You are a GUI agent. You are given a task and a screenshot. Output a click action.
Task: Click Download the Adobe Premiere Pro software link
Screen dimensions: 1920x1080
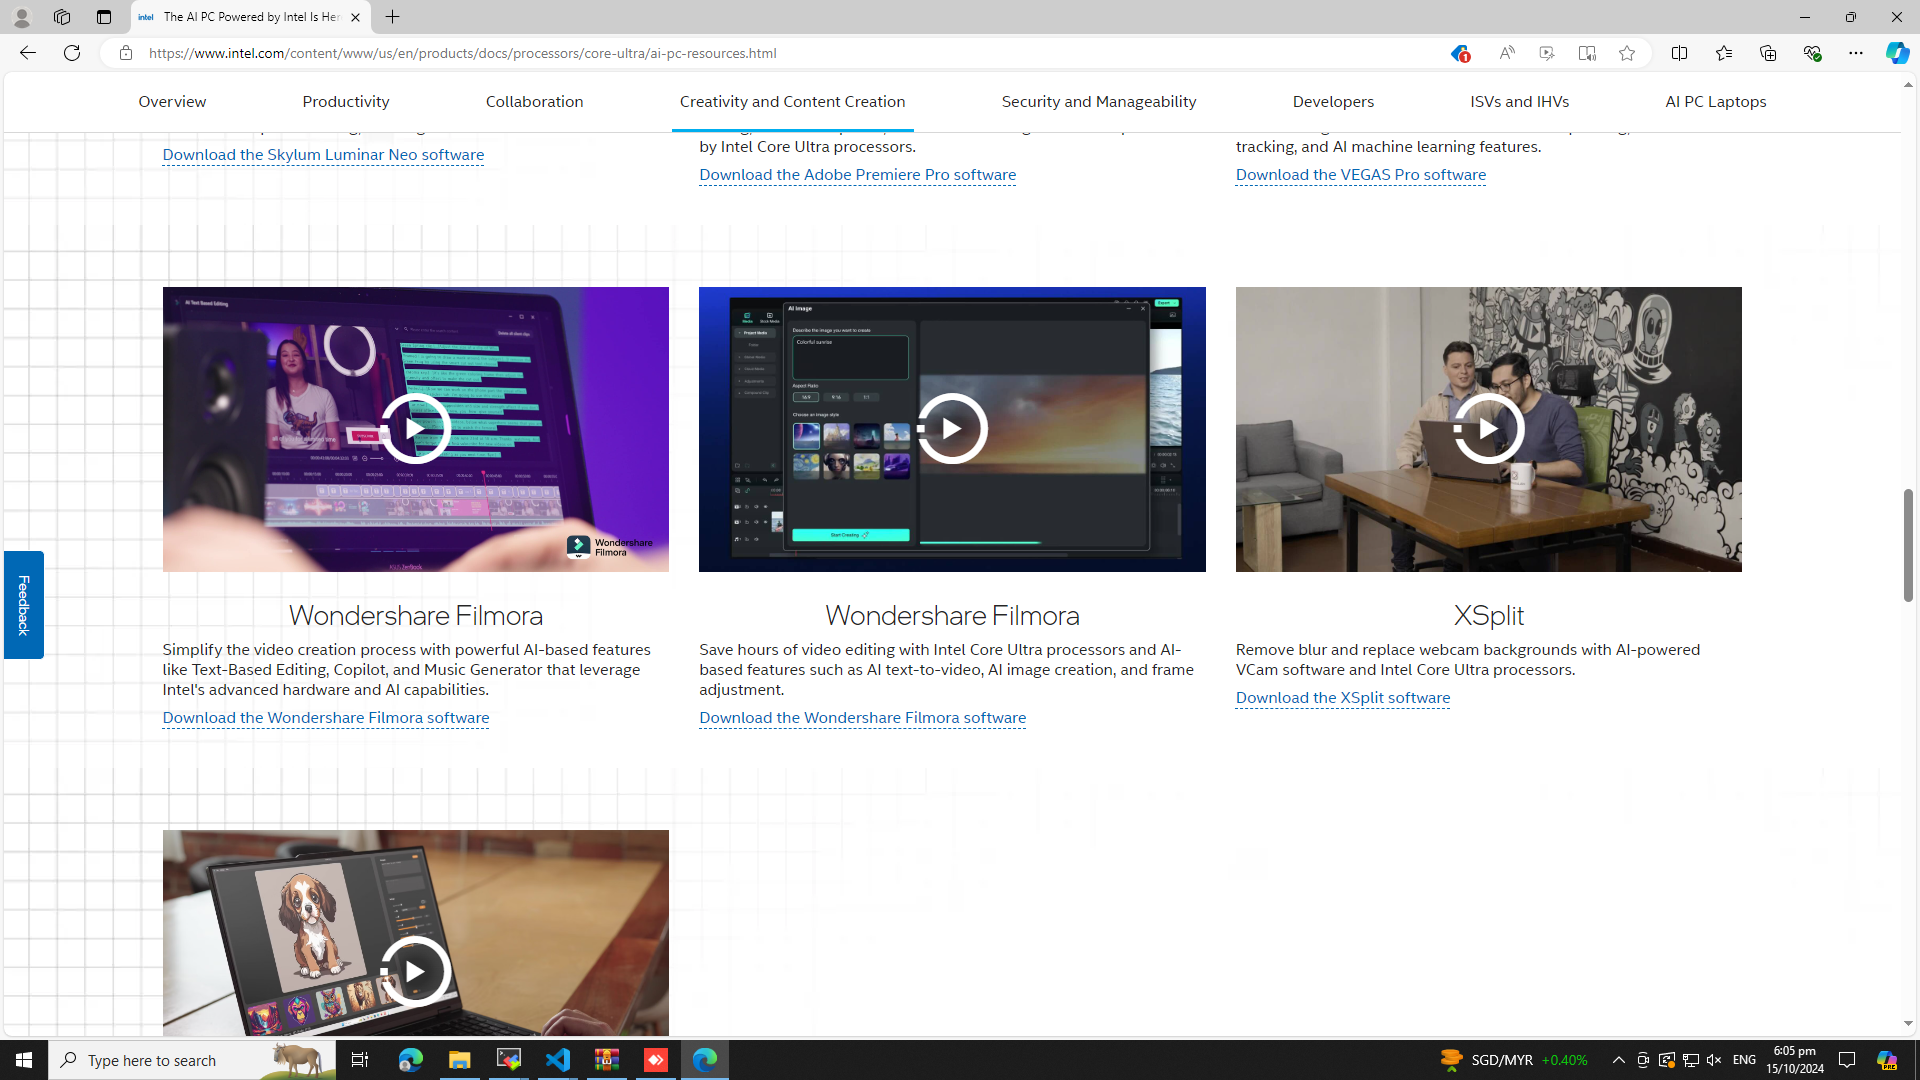pos(857,174)
